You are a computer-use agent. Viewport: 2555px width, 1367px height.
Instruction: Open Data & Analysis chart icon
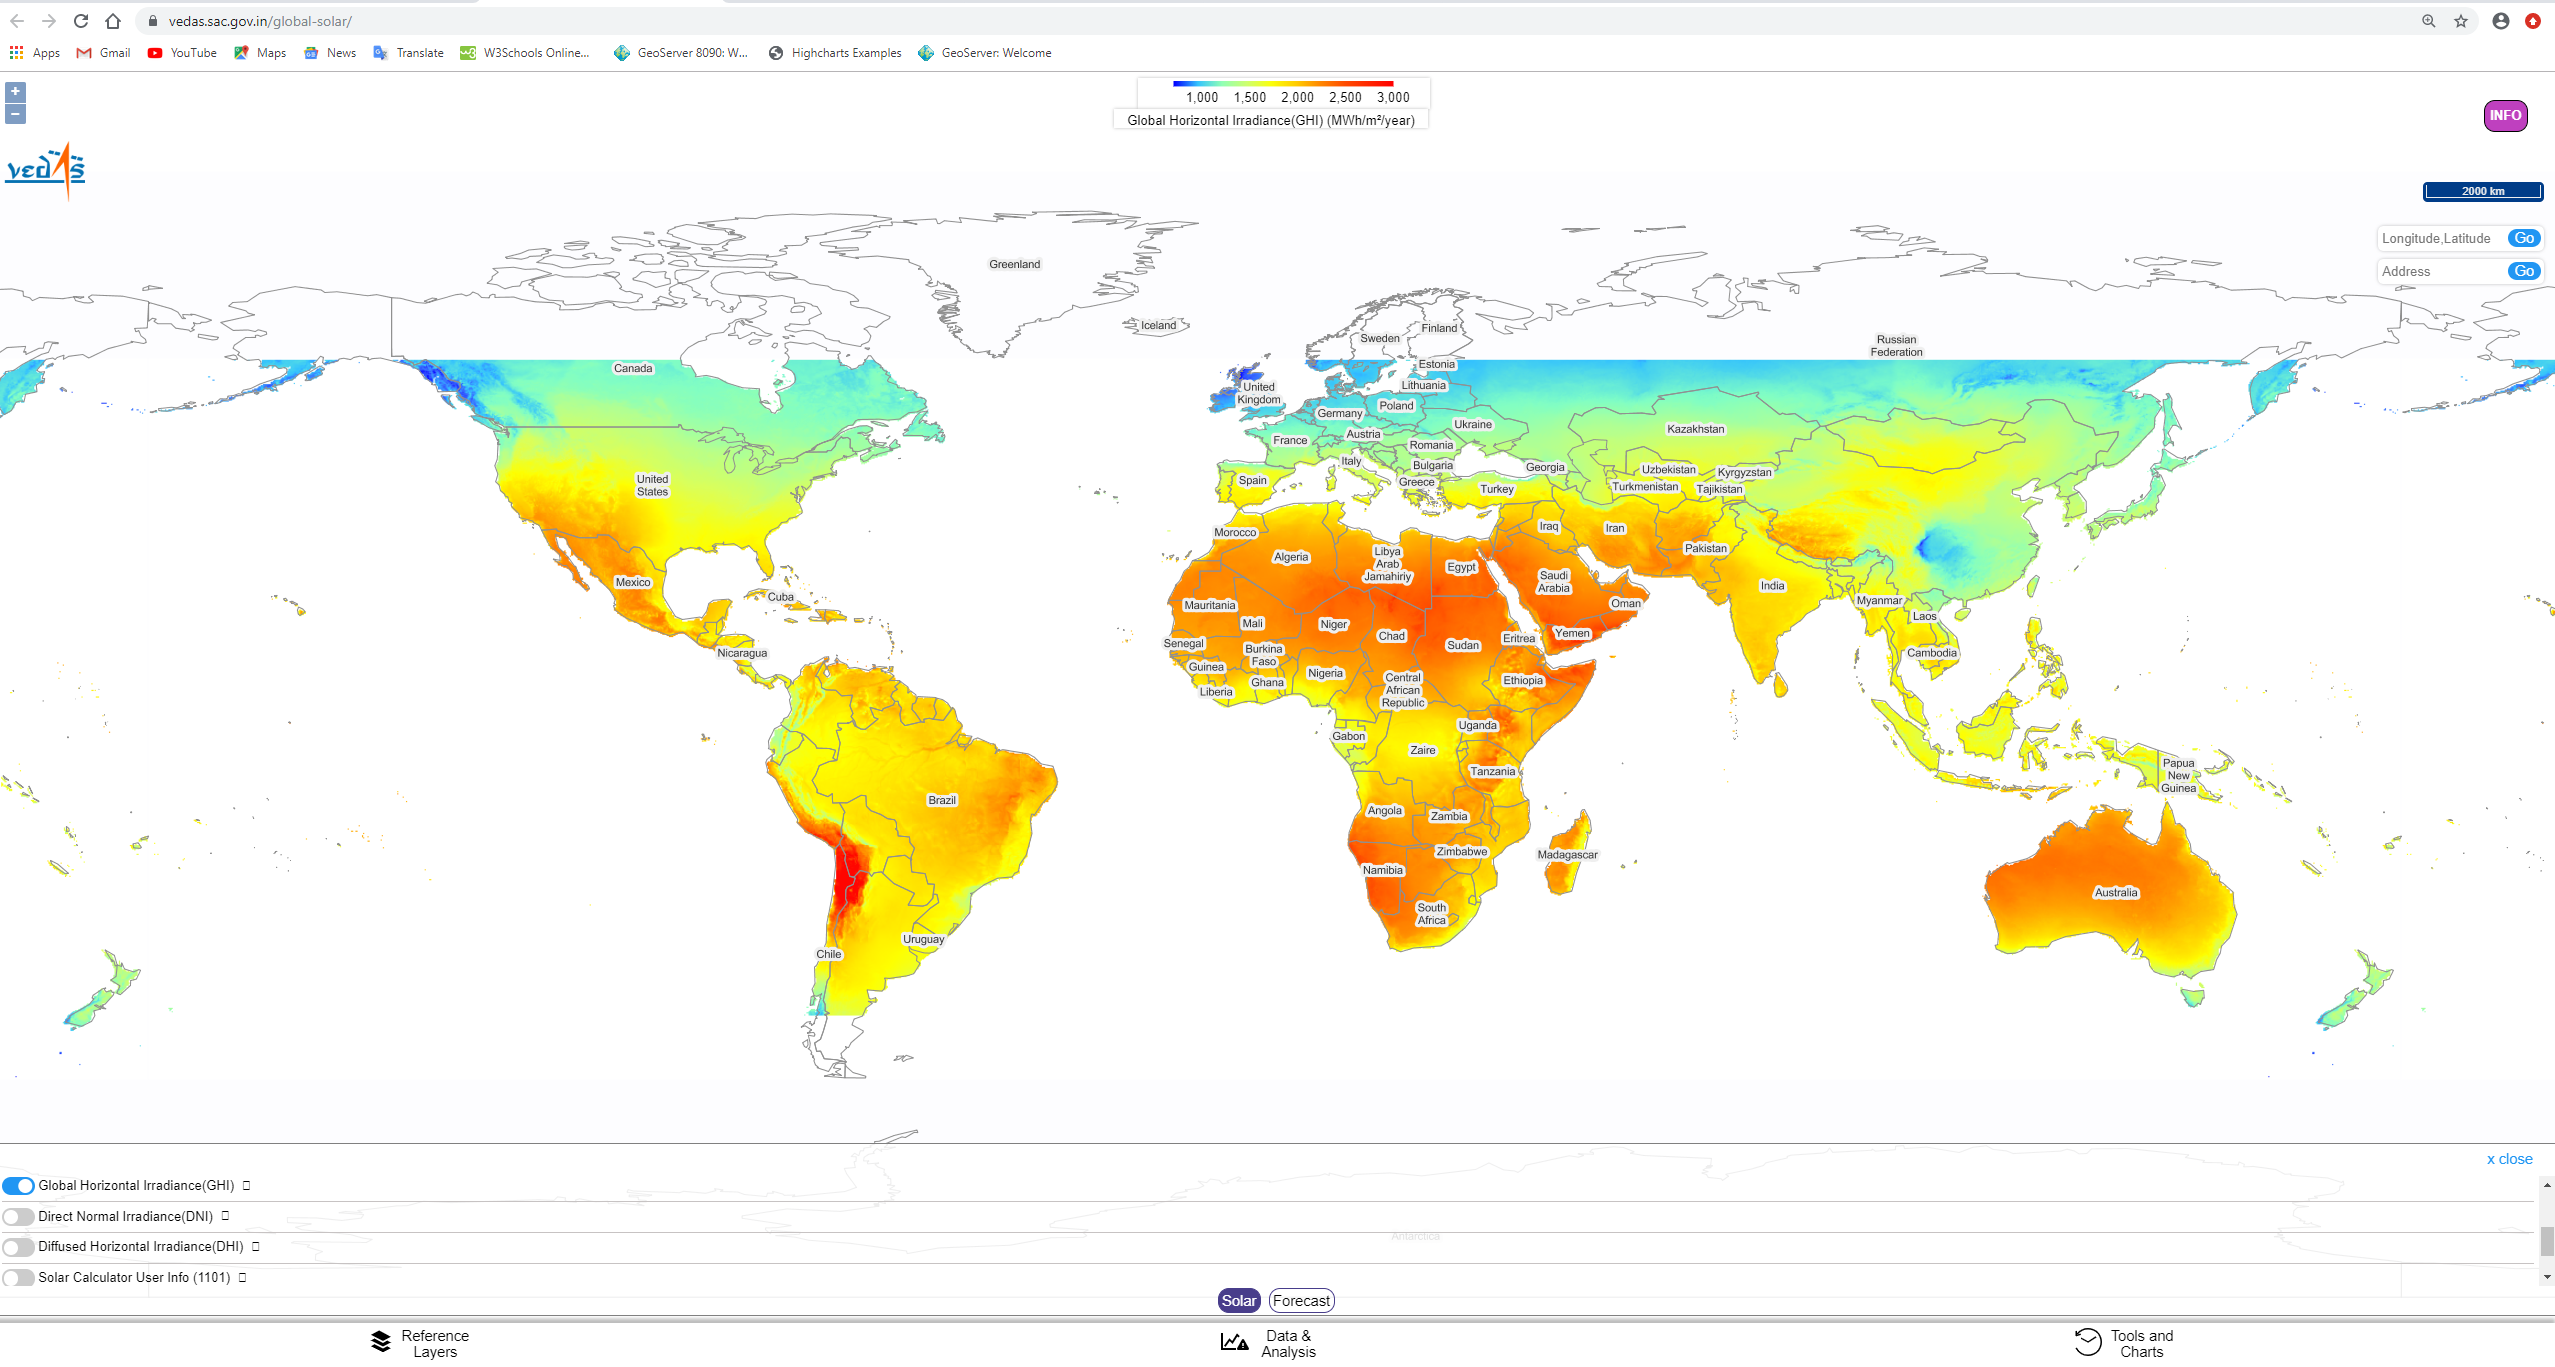coord(1234,1342)
